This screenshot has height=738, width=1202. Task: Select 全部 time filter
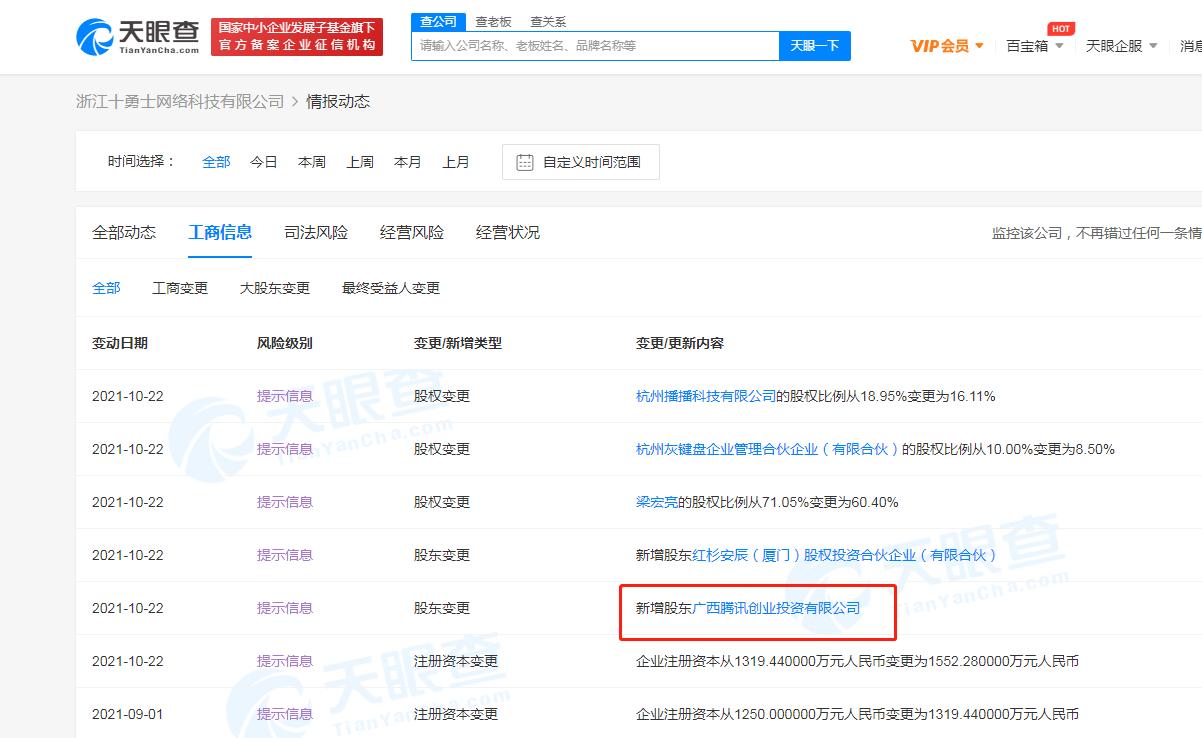(x=216, y=162)
